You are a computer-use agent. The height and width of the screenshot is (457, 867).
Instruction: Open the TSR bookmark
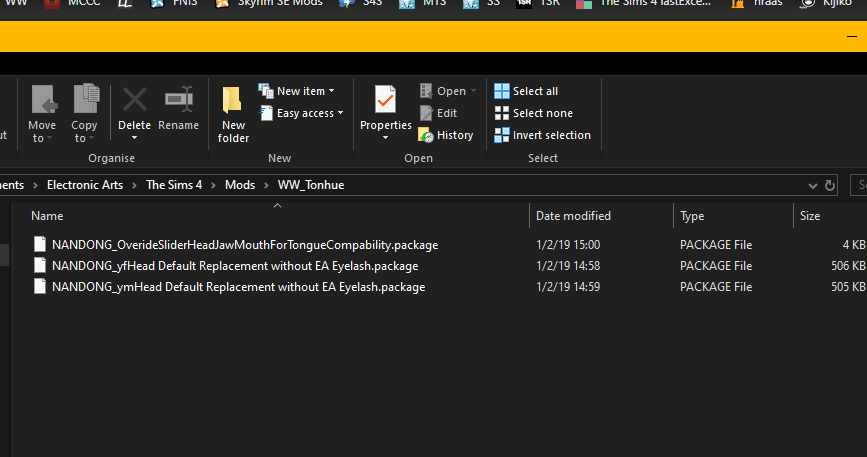pyautogui.click(x=538, y=3)
